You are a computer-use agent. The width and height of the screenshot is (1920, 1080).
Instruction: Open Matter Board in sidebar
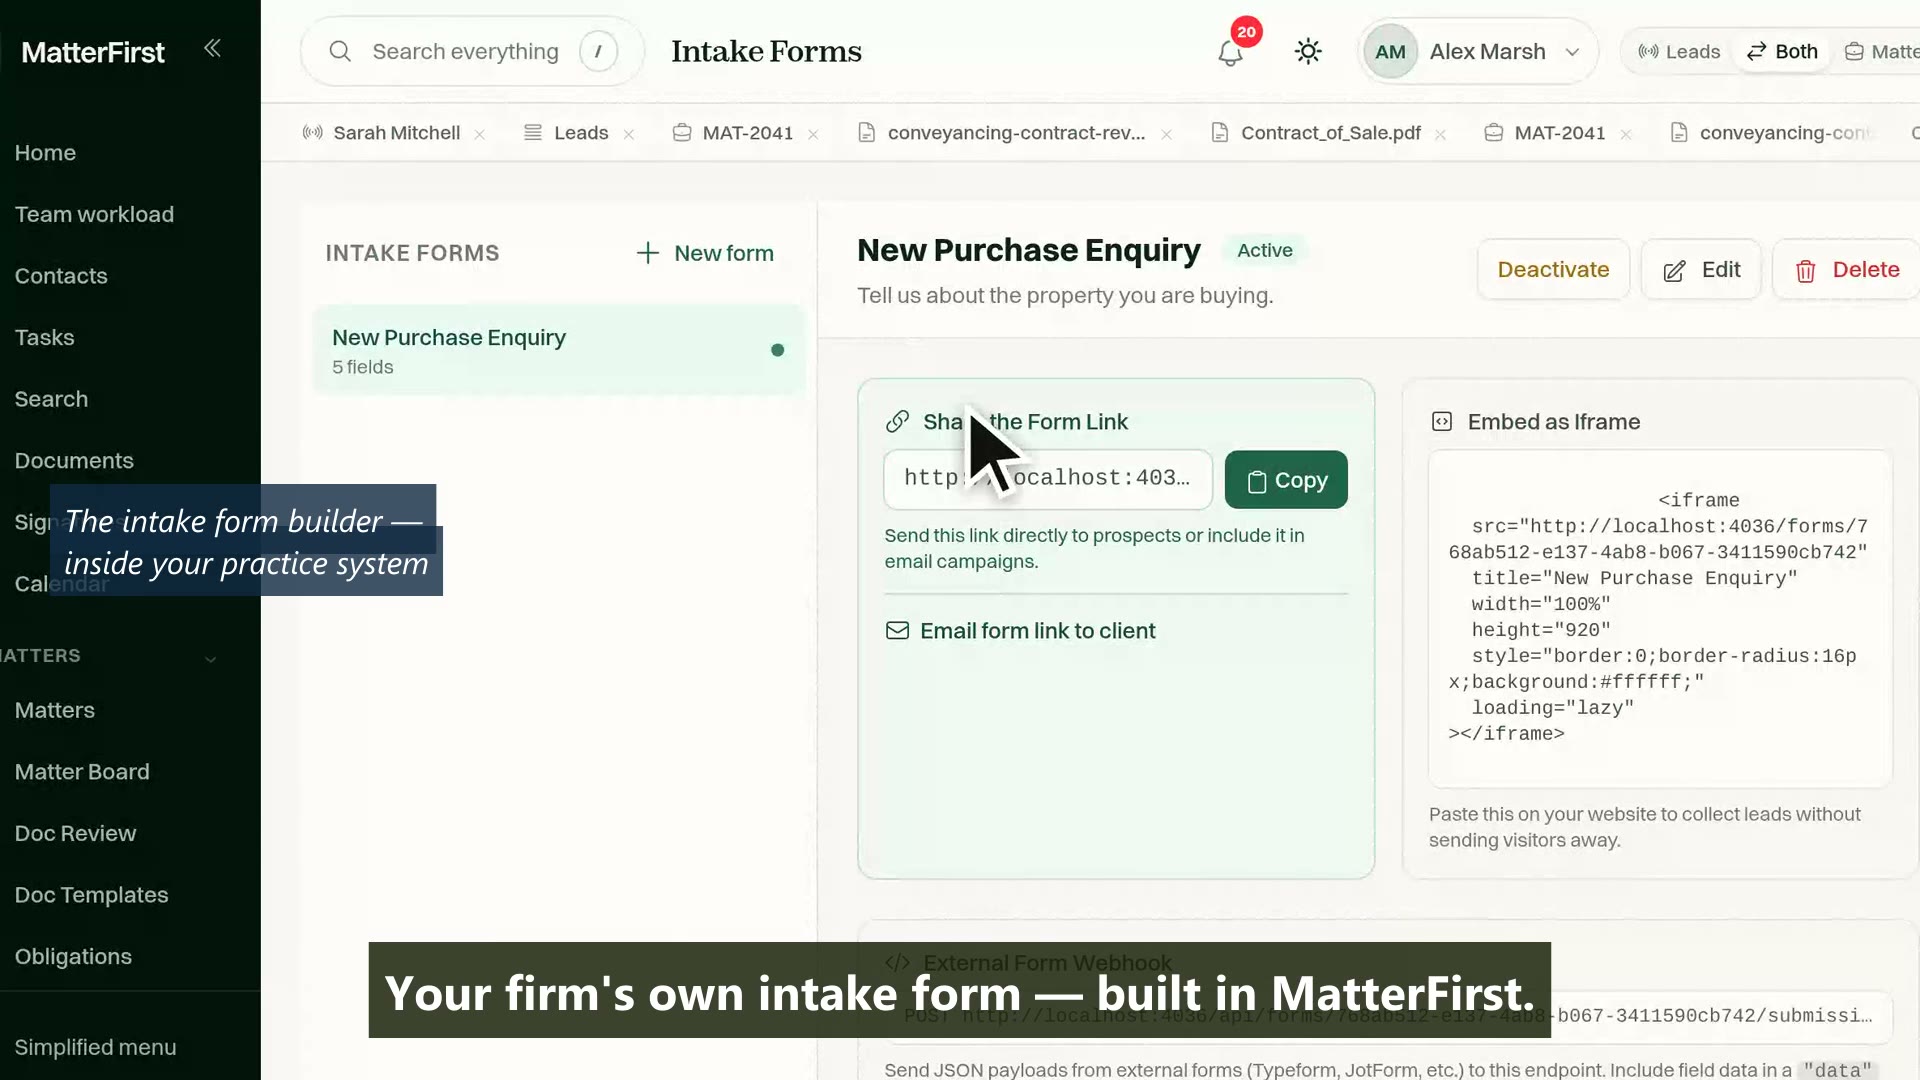(x=82, y=772)
